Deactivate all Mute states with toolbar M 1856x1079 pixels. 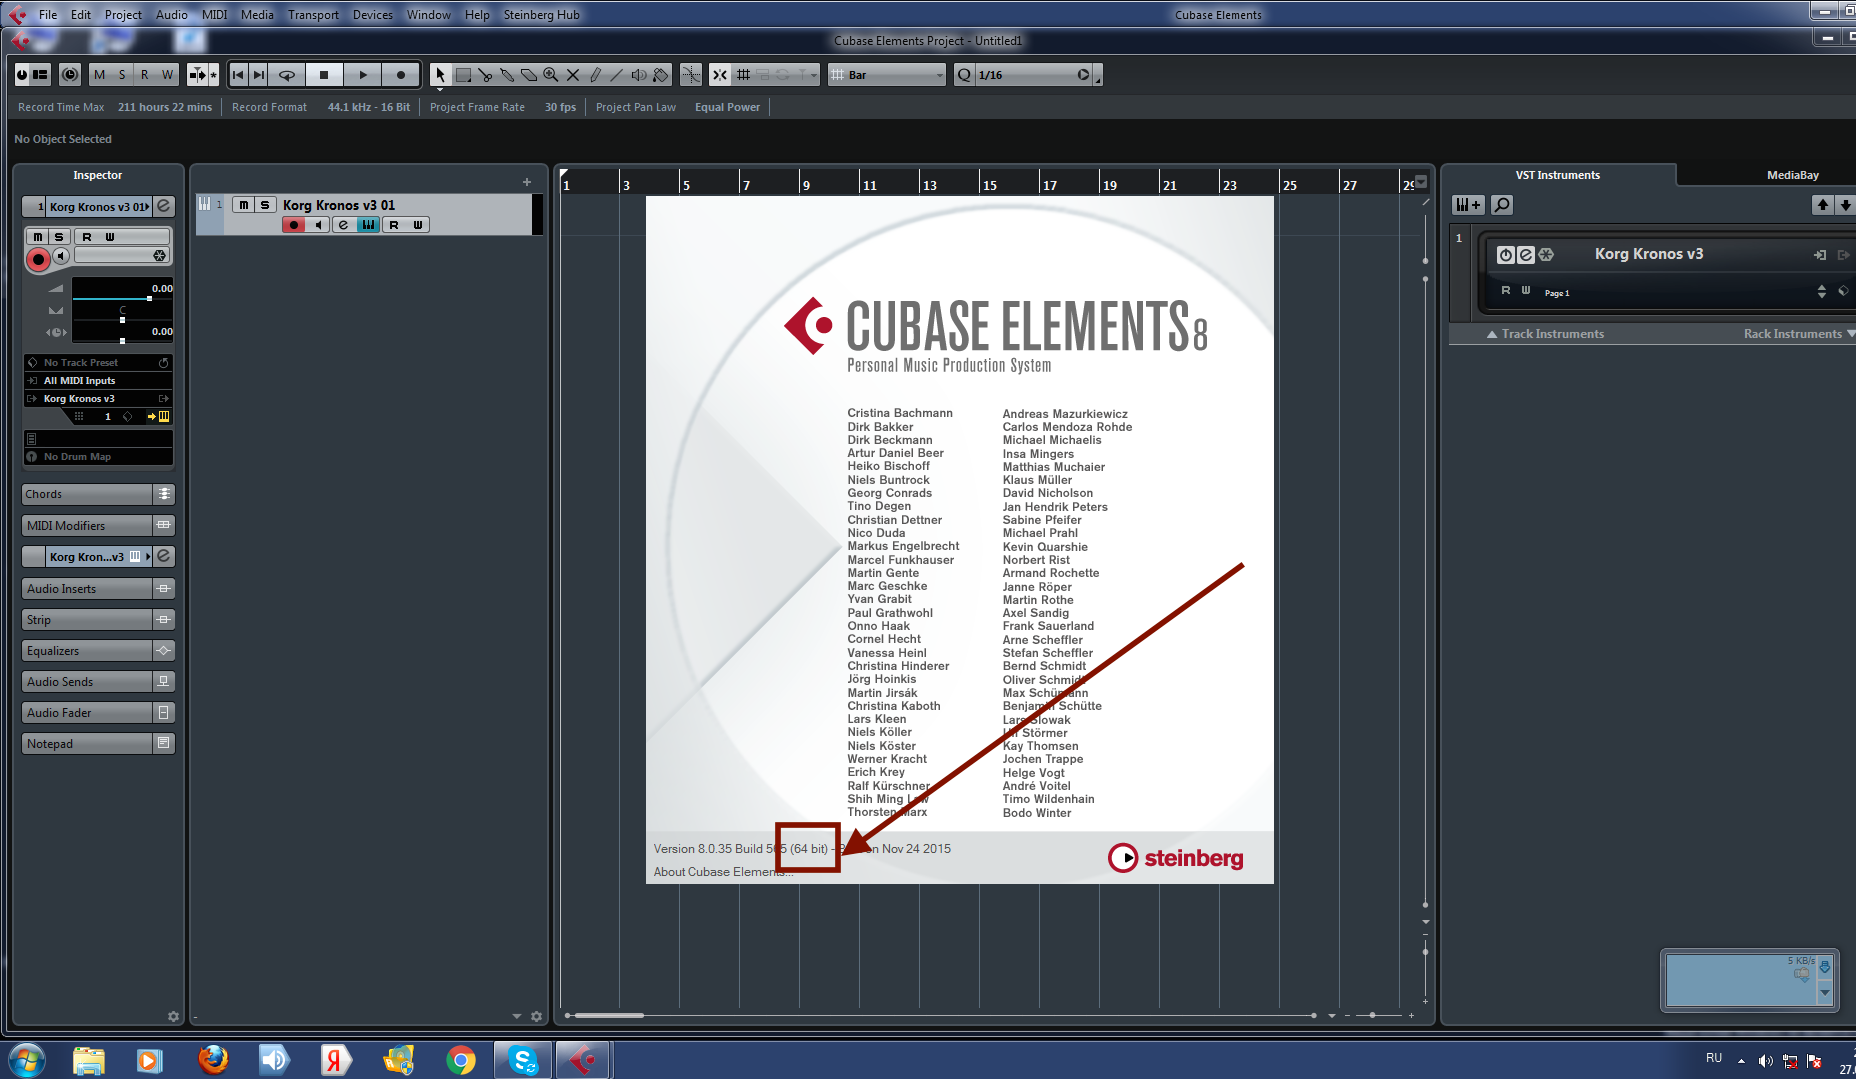click(99, 75)
